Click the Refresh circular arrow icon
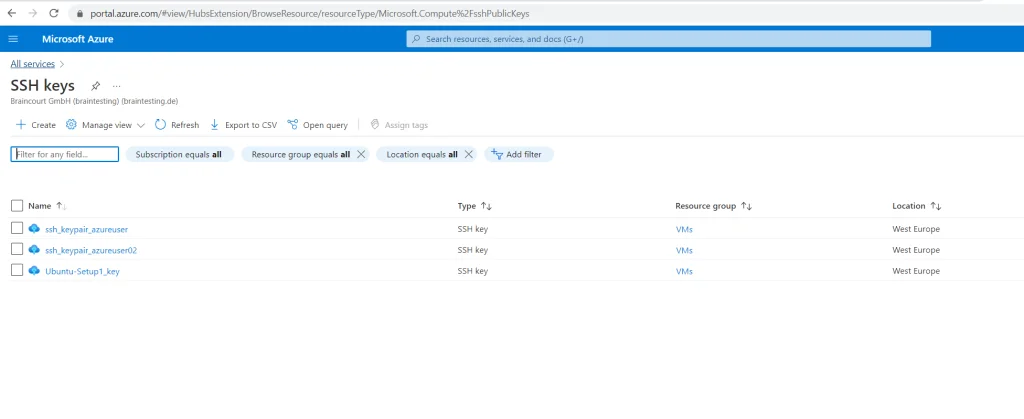The image size is (1024, 419). tap(161, 125)
